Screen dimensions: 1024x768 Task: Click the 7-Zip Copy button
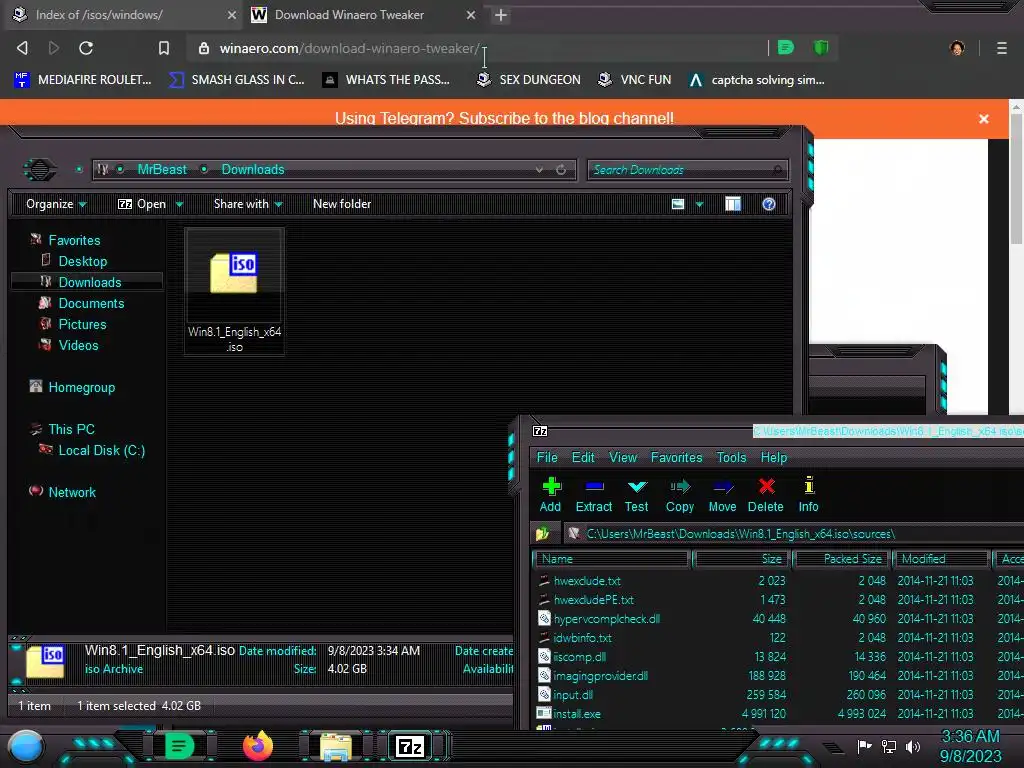[x=679, y=494]
